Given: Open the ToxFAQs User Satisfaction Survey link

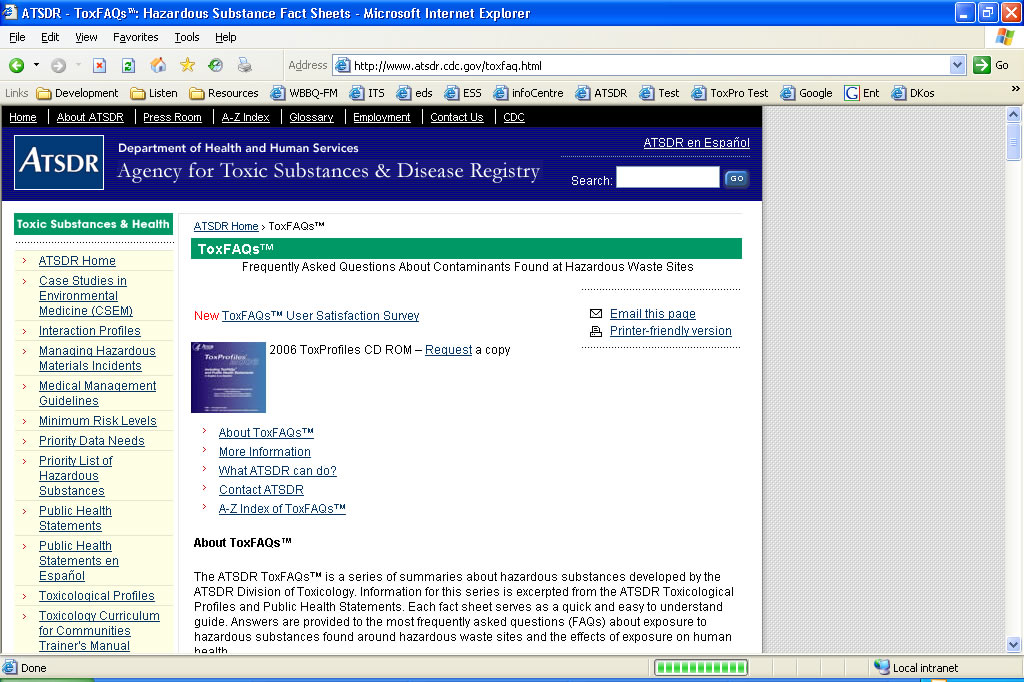Looking at the screenshot, I should 320,316.
